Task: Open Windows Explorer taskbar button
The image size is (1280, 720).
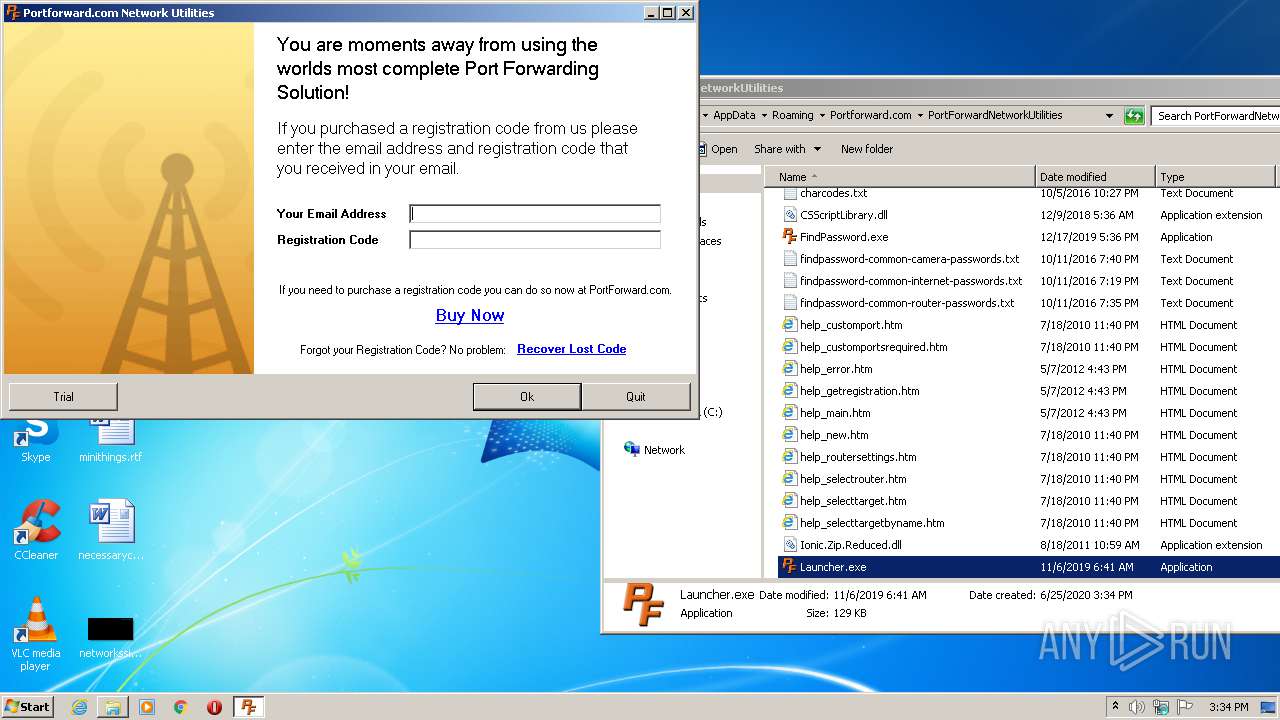Action: pos(113,707)
